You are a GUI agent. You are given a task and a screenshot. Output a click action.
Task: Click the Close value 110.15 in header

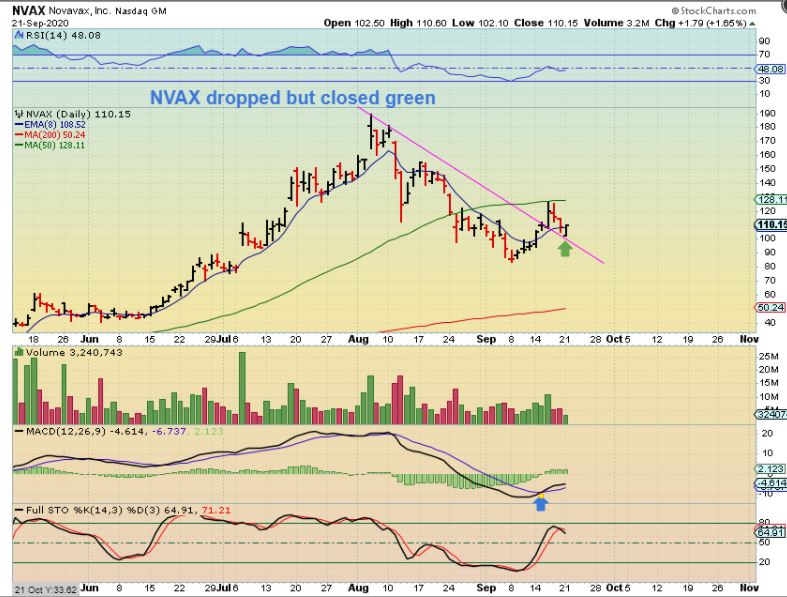point(562,23)
